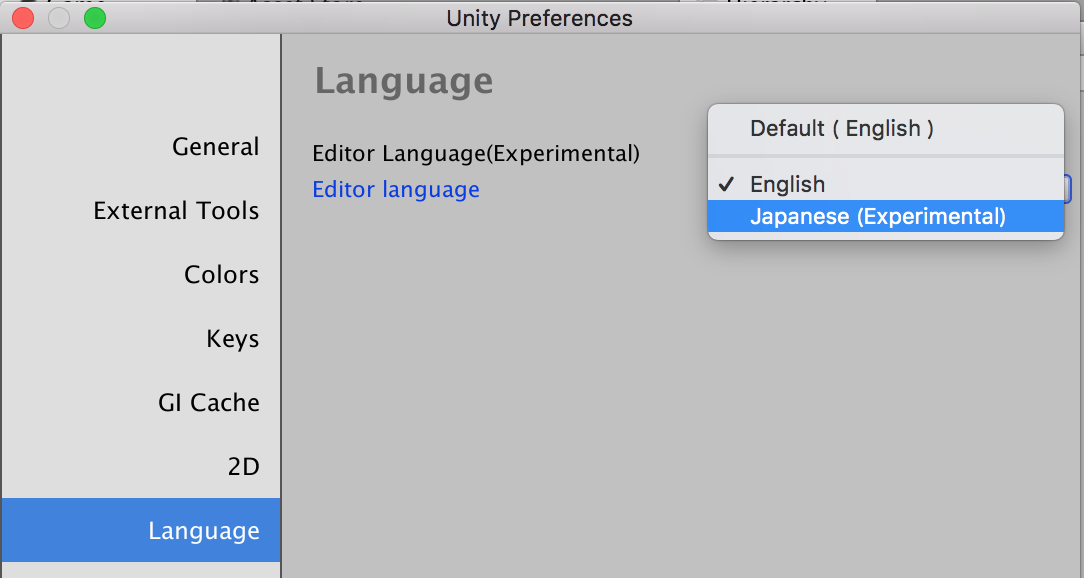Click the Language heading in the pane
1084x578 pixels.
pyautogui.click(x=404, y=81)
